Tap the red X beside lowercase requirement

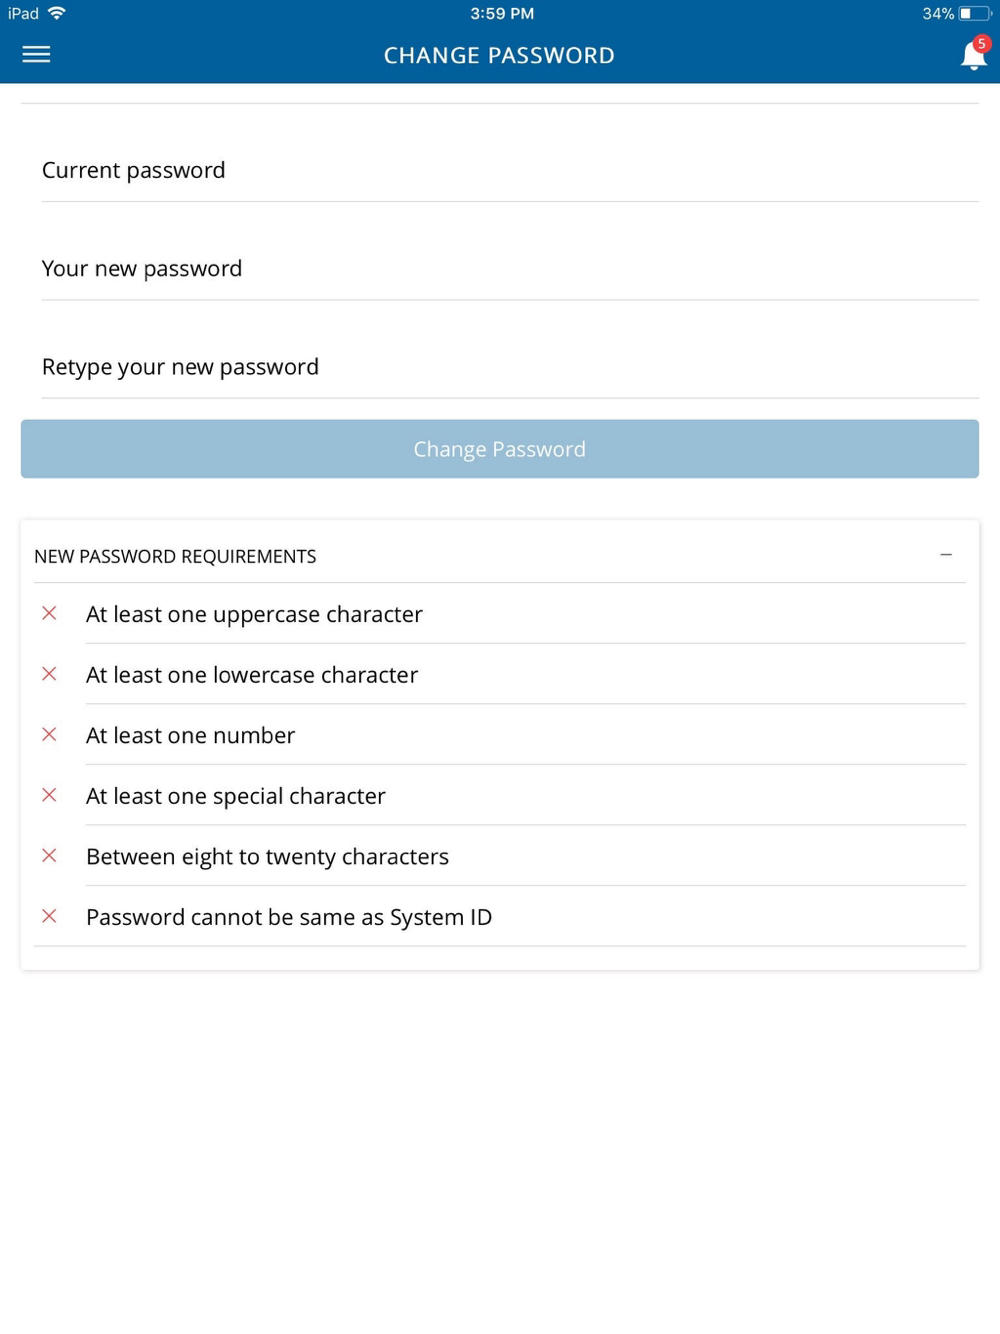[49, 674]
